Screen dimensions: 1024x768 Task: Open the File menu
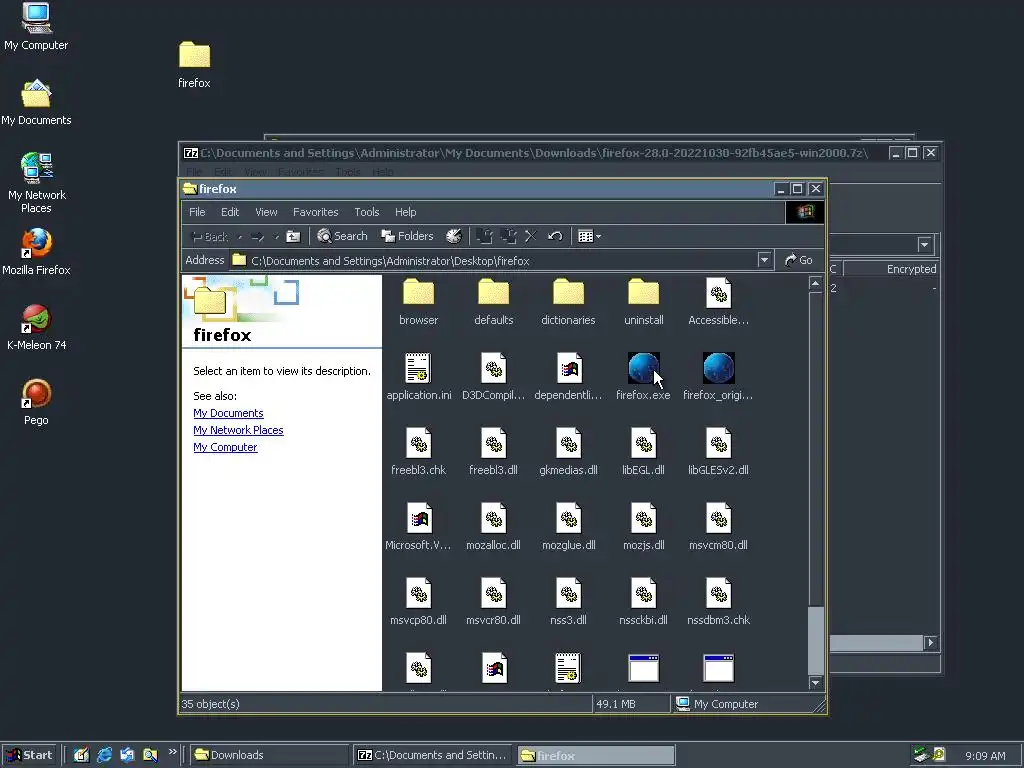tap(197, 212)
